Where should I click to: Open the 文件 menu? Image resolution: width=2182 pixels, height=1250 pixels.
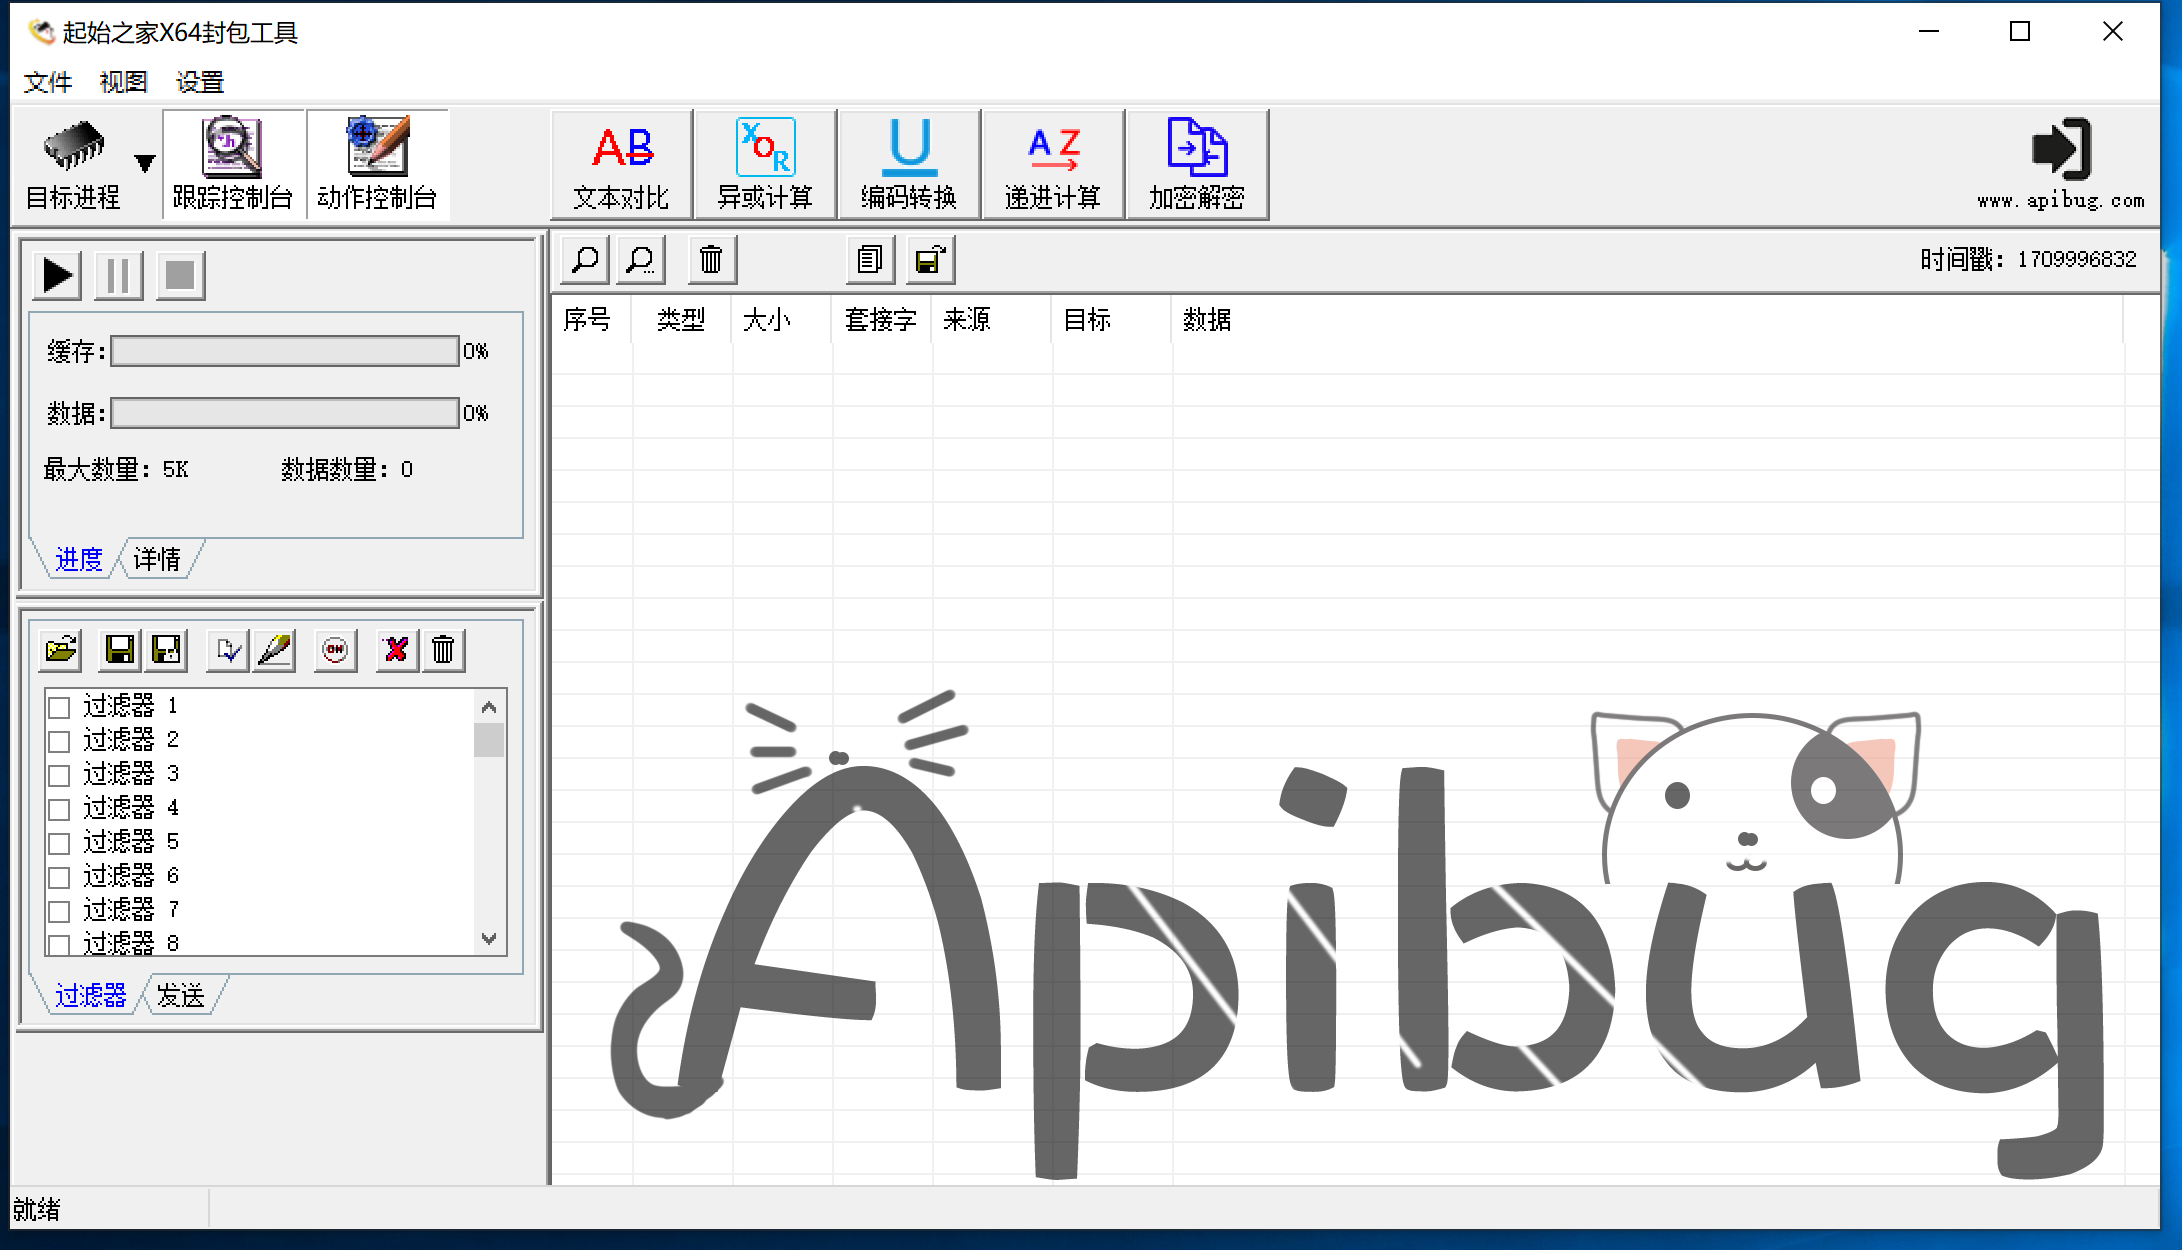[x=47, y=81]
